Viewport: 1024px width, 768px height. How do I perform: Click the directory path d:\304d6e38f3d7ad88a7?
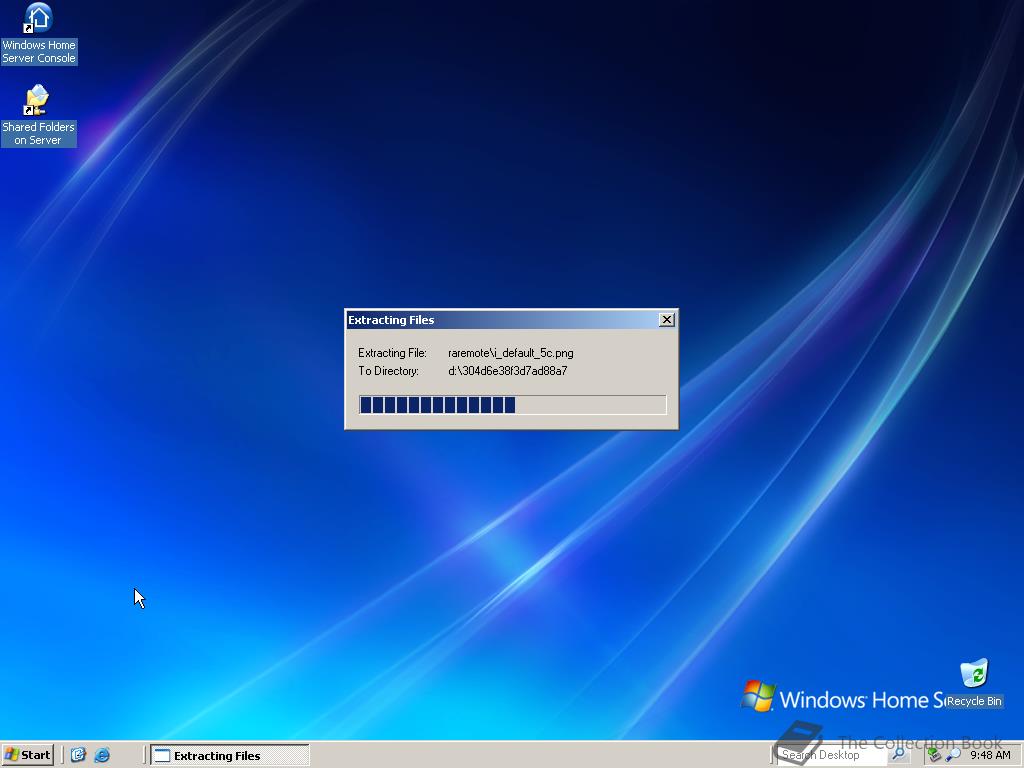(x=507, y=371)
